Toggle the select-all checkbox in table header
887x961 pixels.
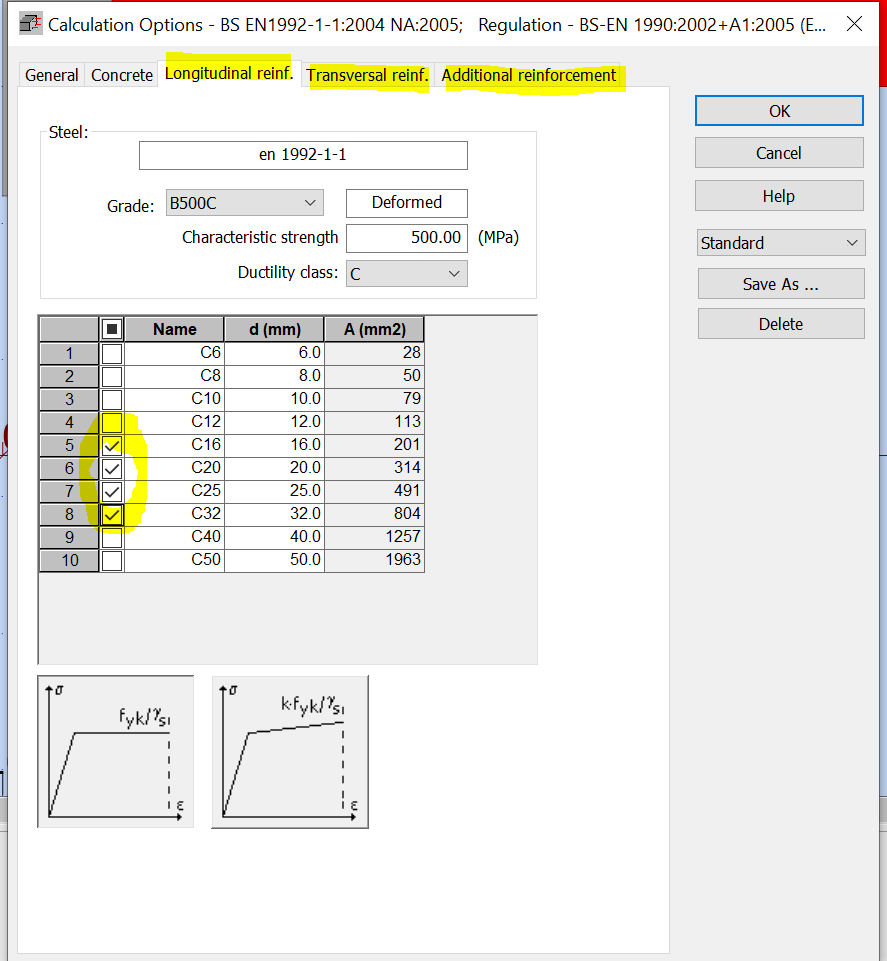point(111,328)
